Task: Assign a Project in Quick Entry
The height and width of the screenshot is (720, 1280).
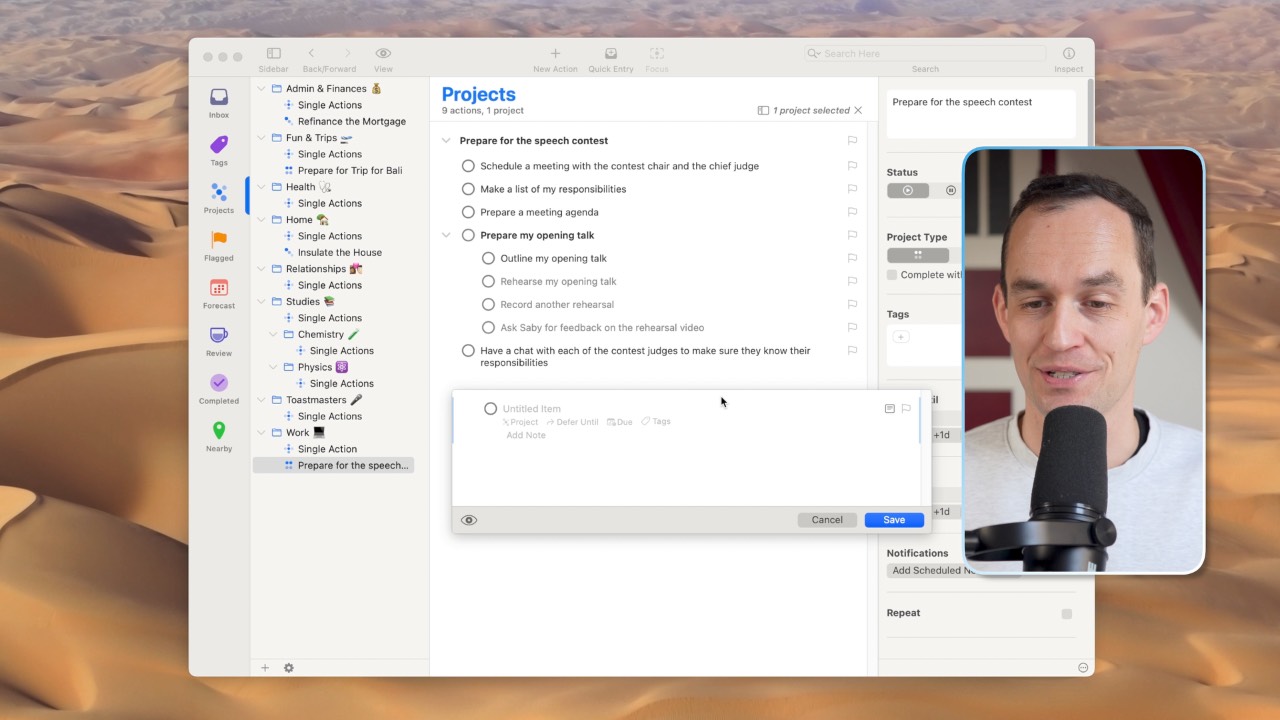Action: [520, 422]
